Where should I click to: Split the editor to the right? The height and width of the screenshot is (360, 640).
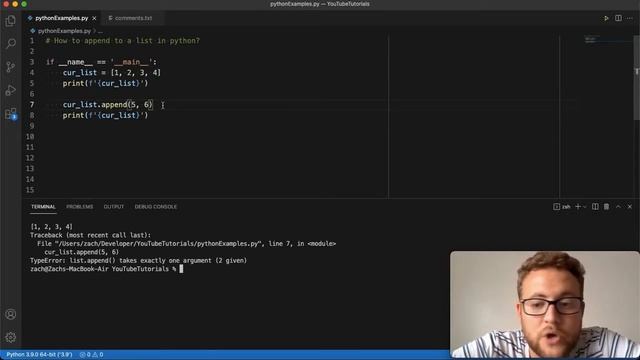pyautogui.click(x=618, y=18)
